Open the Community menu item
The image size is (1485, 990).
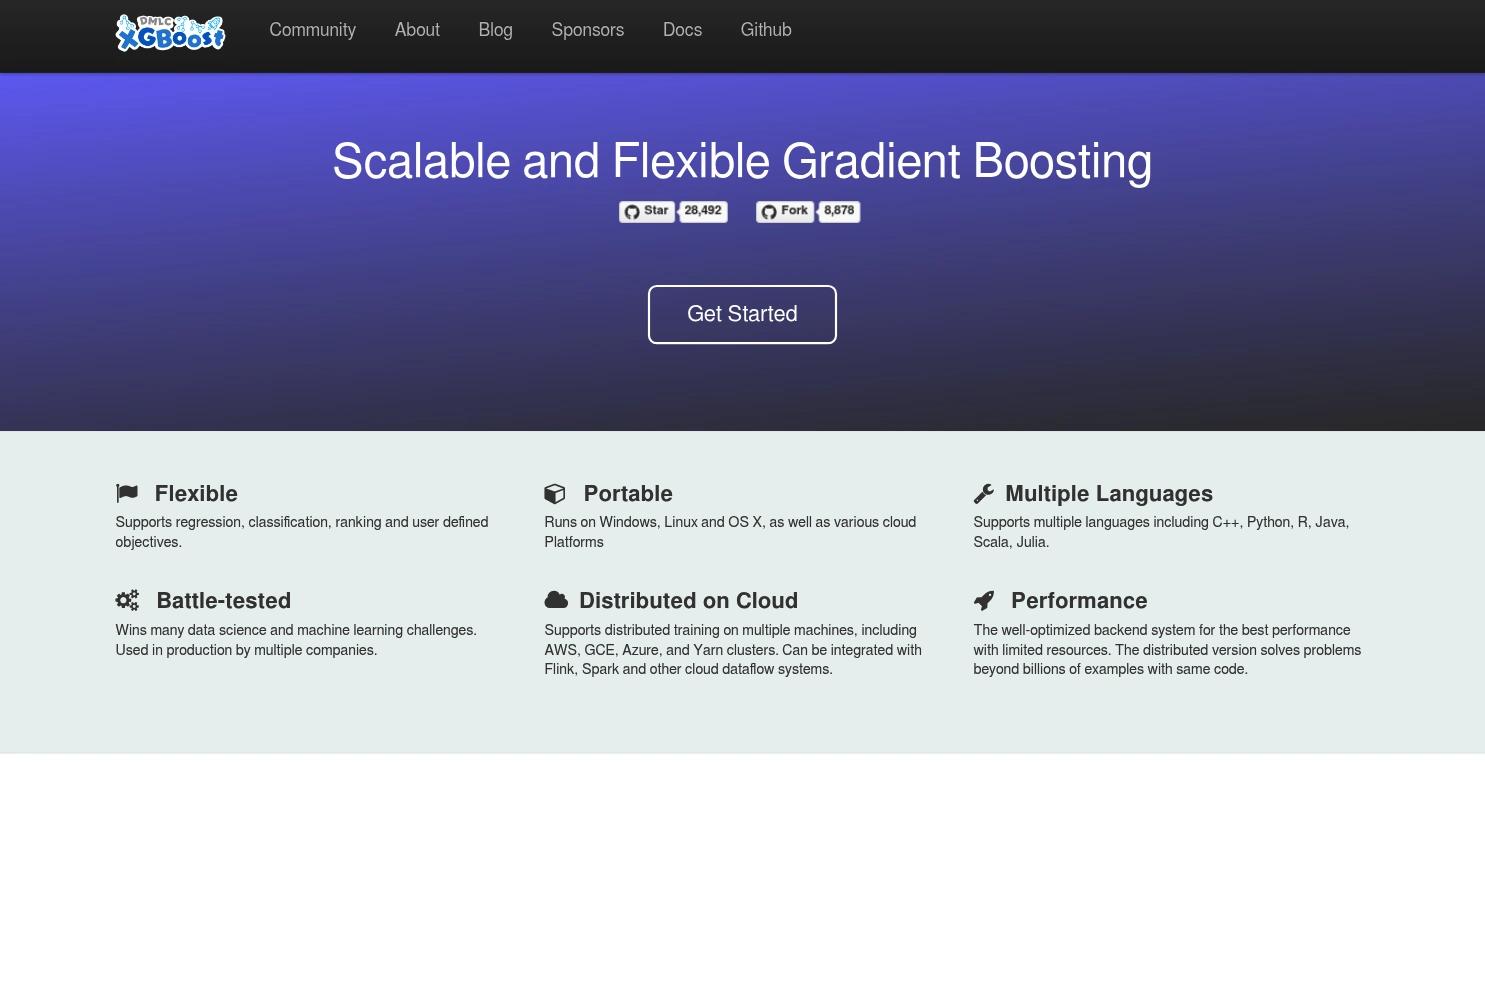pos(312,30)
